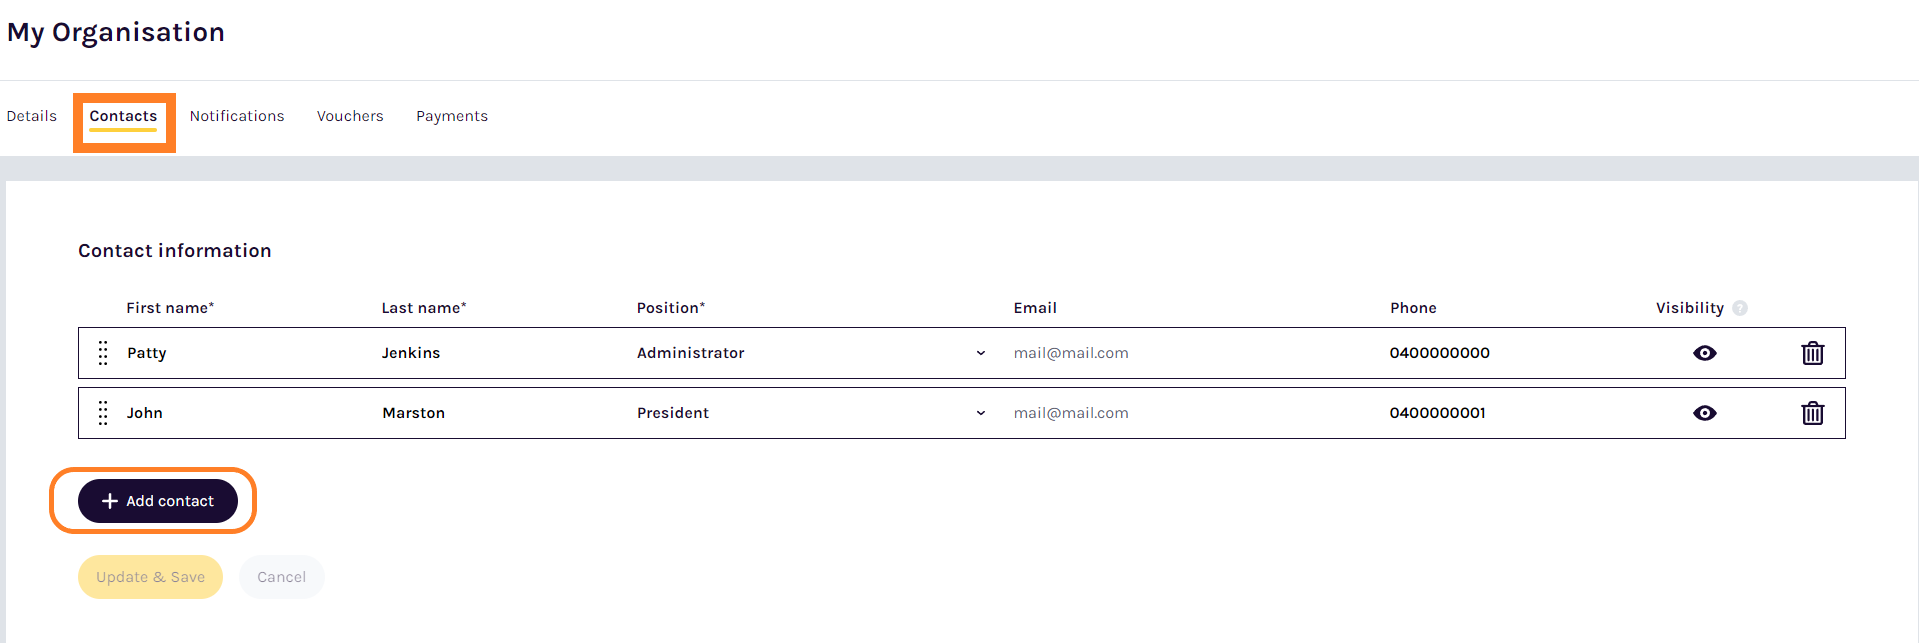
Task: Grab the drag handle for John's row
Action: click(x=103, y=413)
